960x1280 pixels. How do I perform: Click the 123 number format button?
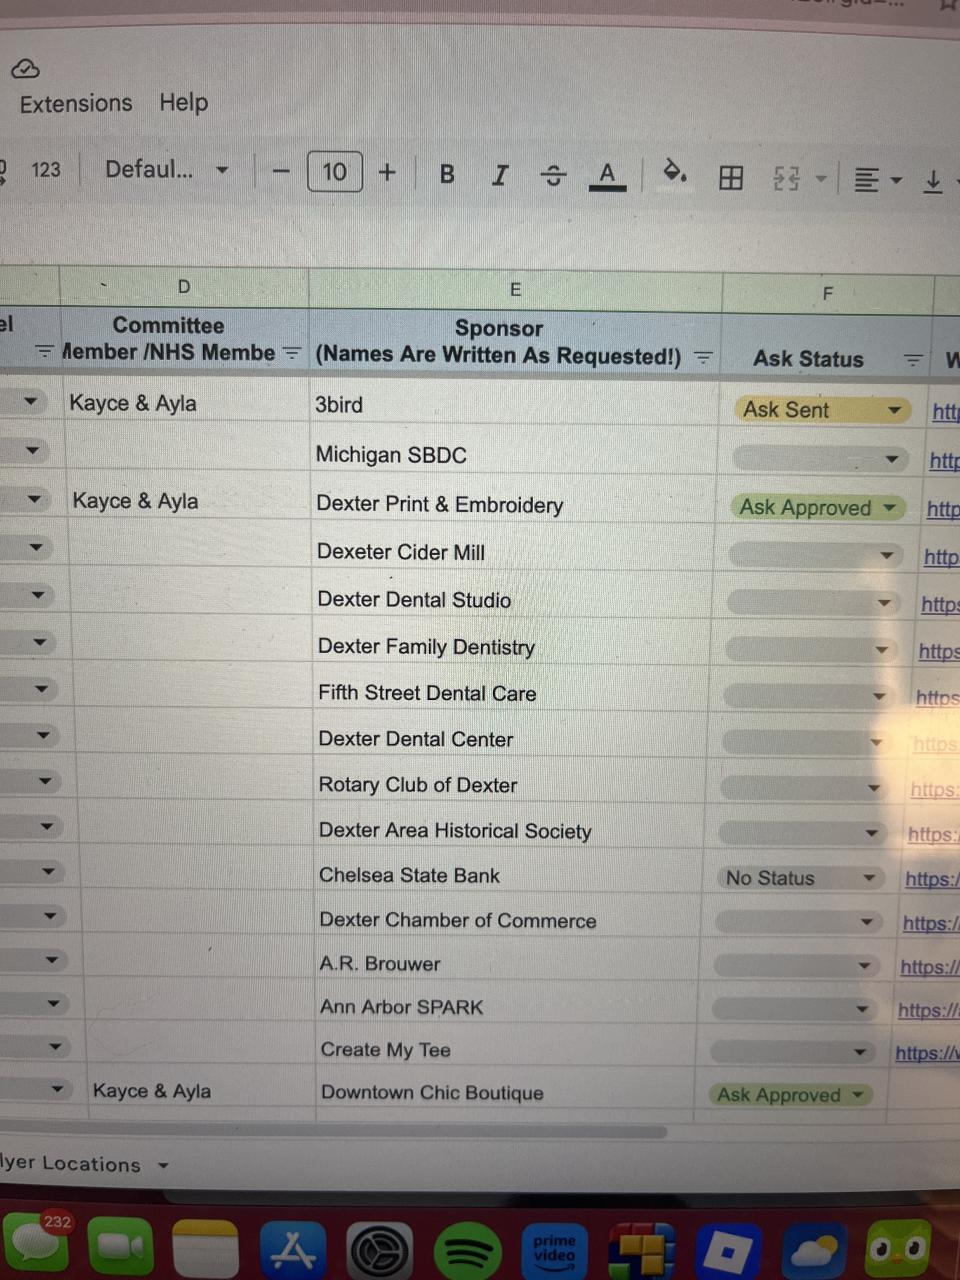[45, 169]
